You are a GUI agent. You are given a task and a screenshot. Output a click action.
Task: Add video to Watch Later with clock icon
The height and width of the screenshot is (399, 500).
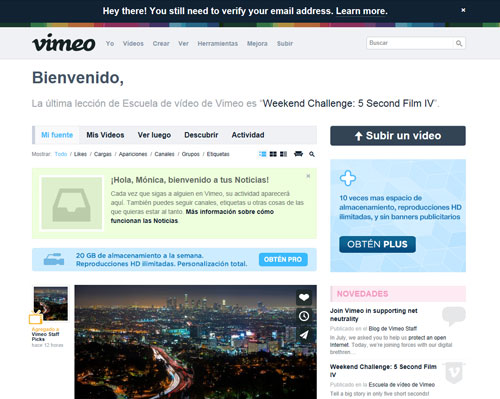point(304,316)
